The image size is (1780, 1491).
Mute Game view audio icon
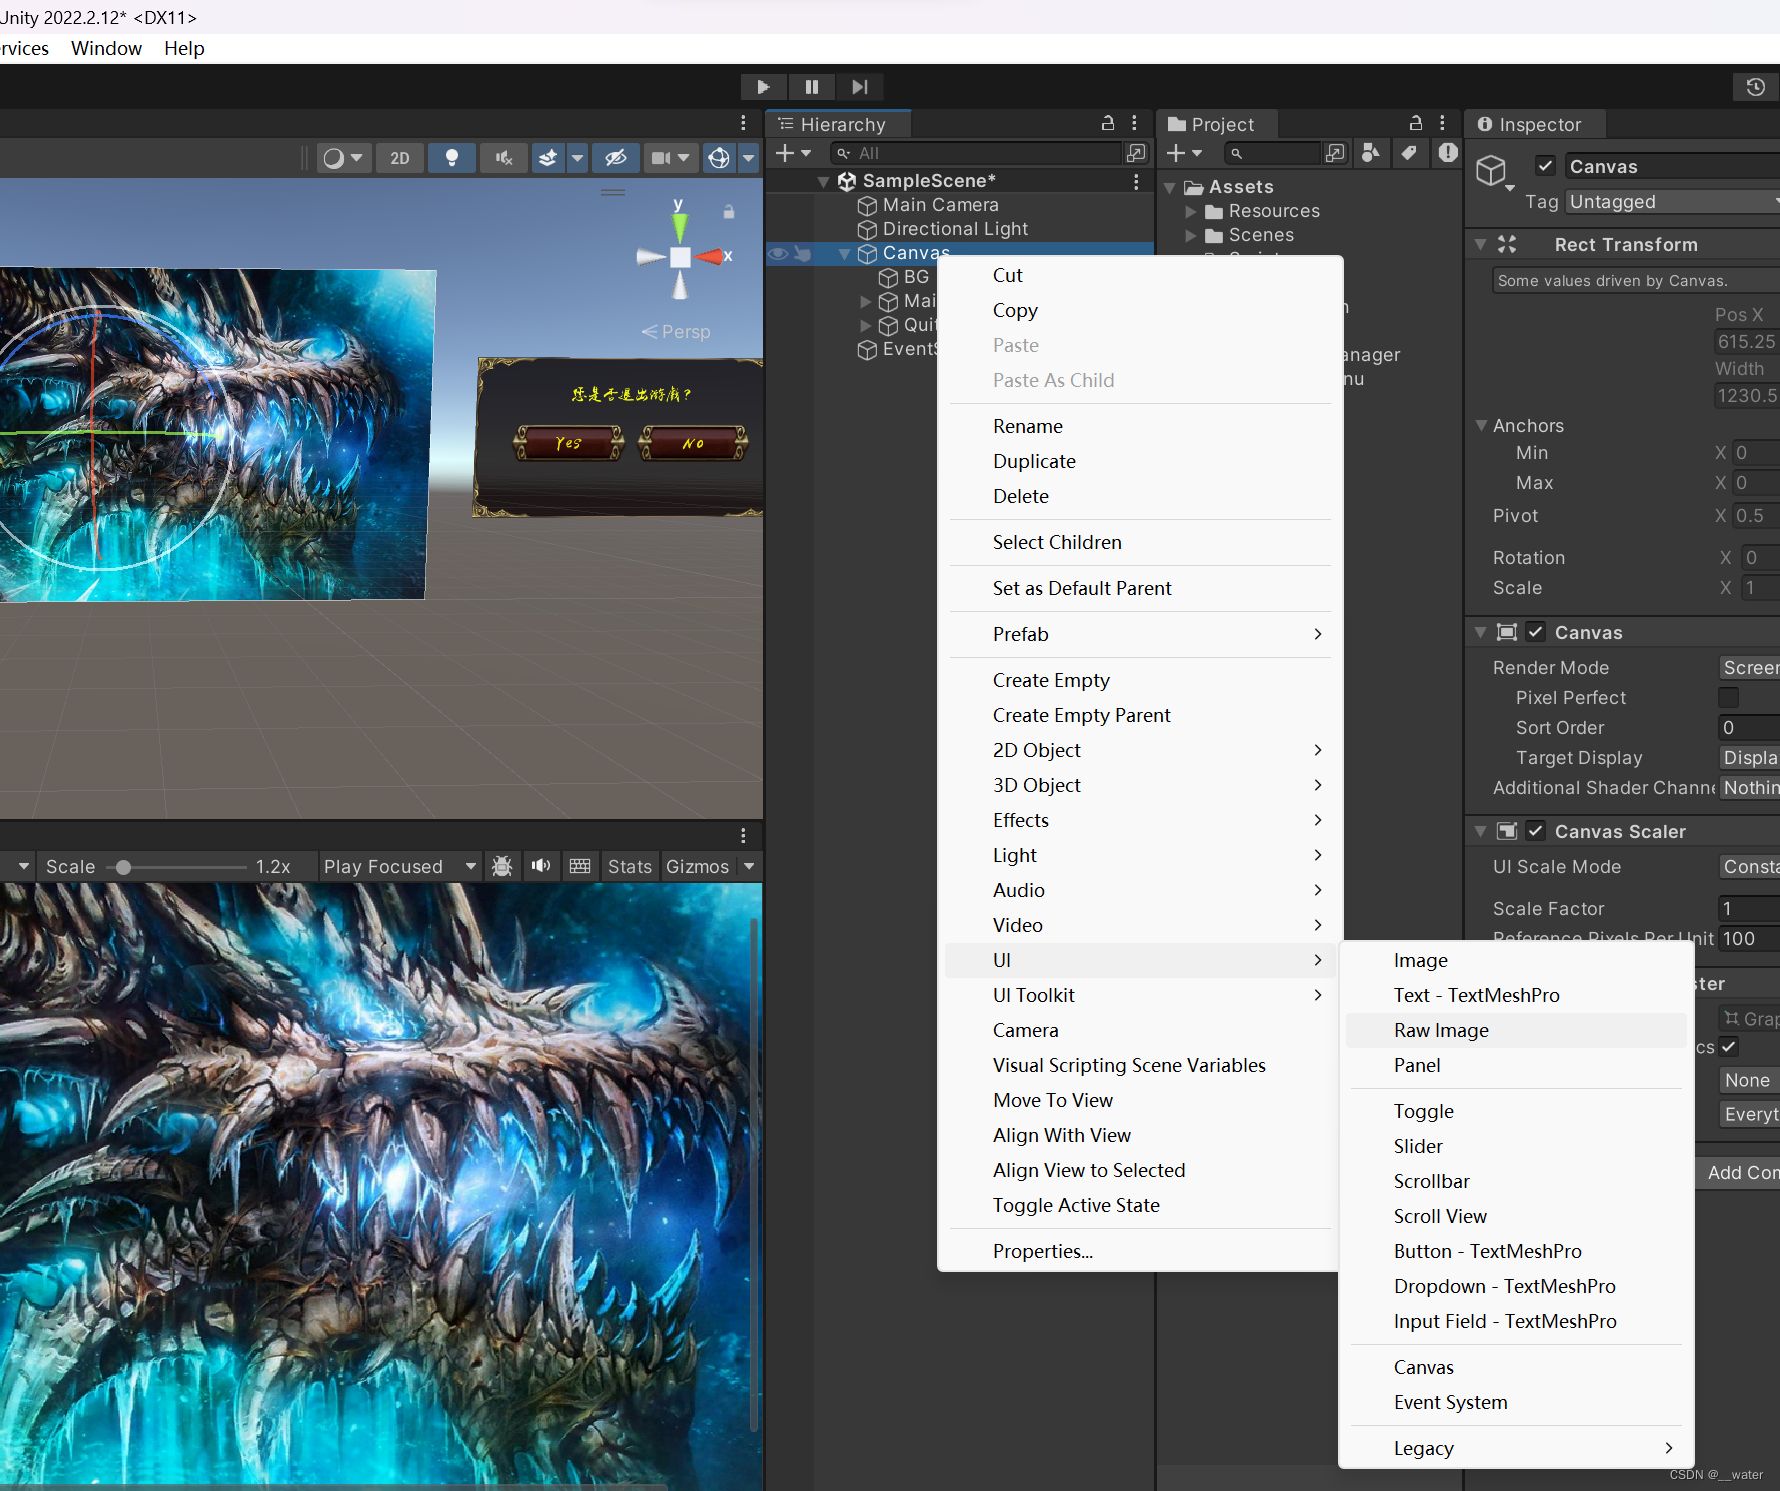point(541,866)
